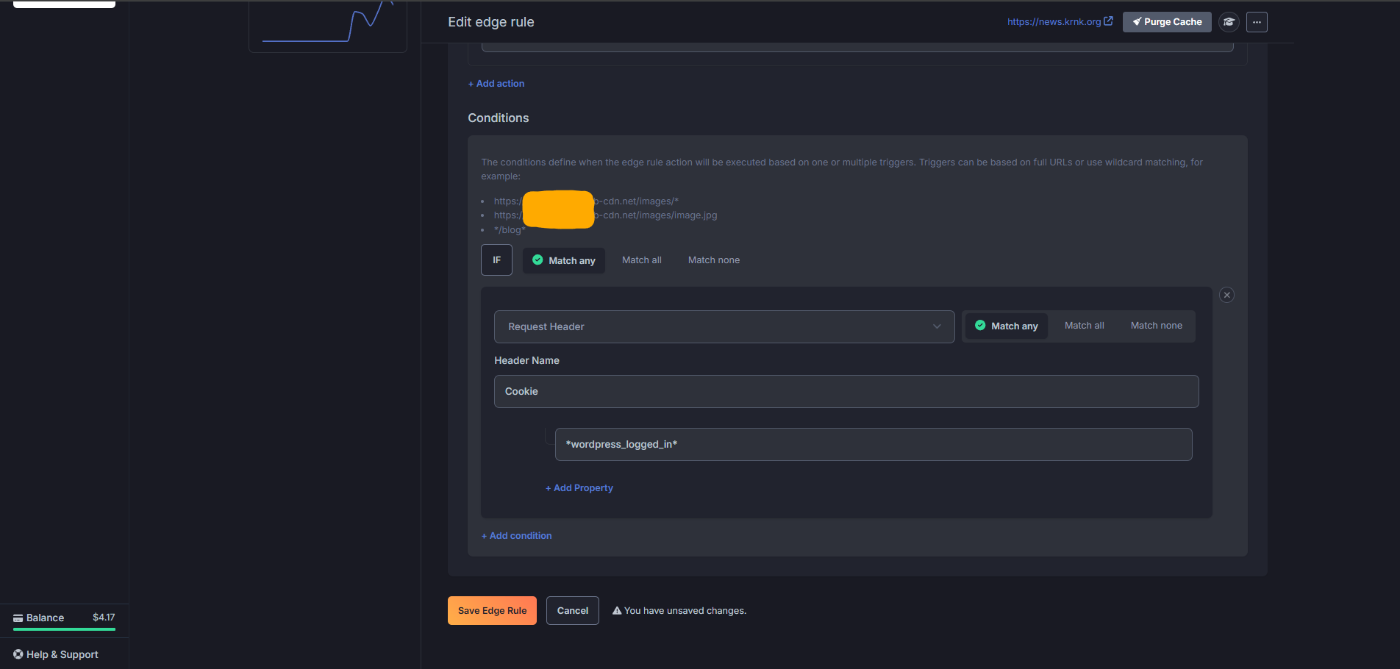Viewport: 1400px width, 669px height.
Task: Click the Cookie header name field
Action: 846,392
